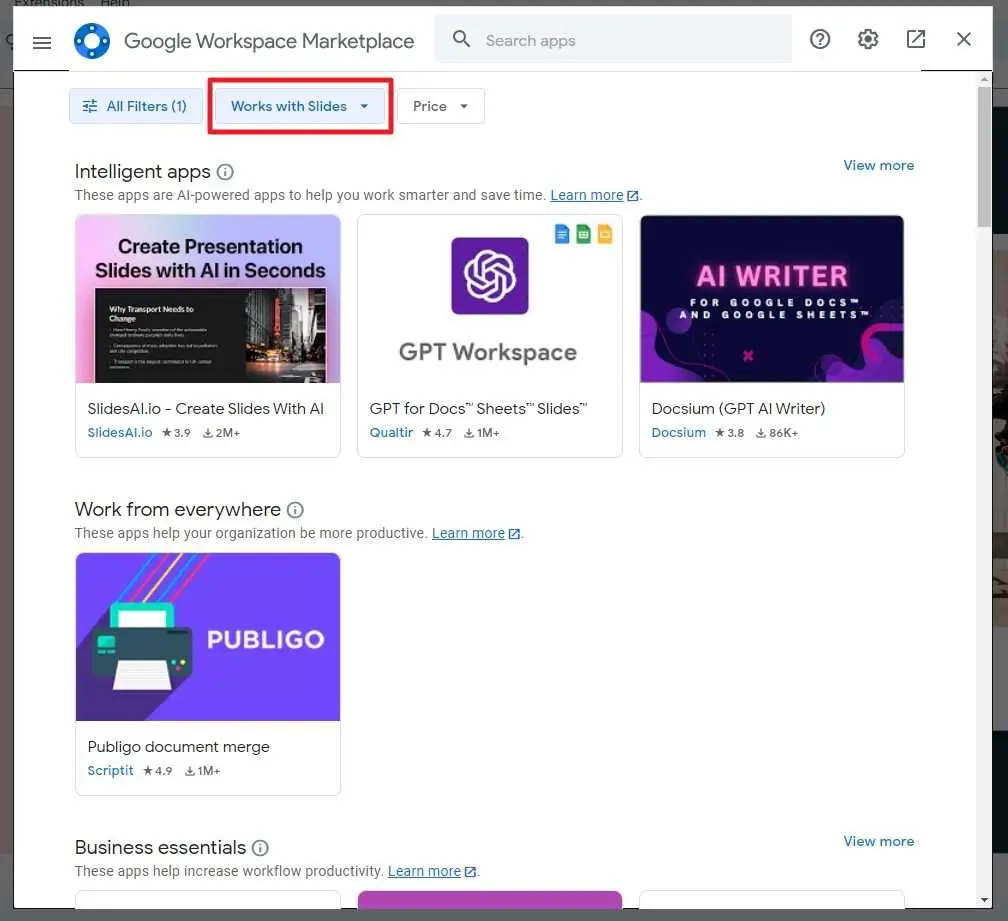Click the Docsium developer link
Viewport: 1008px width, 921px height.
[678, 433]
